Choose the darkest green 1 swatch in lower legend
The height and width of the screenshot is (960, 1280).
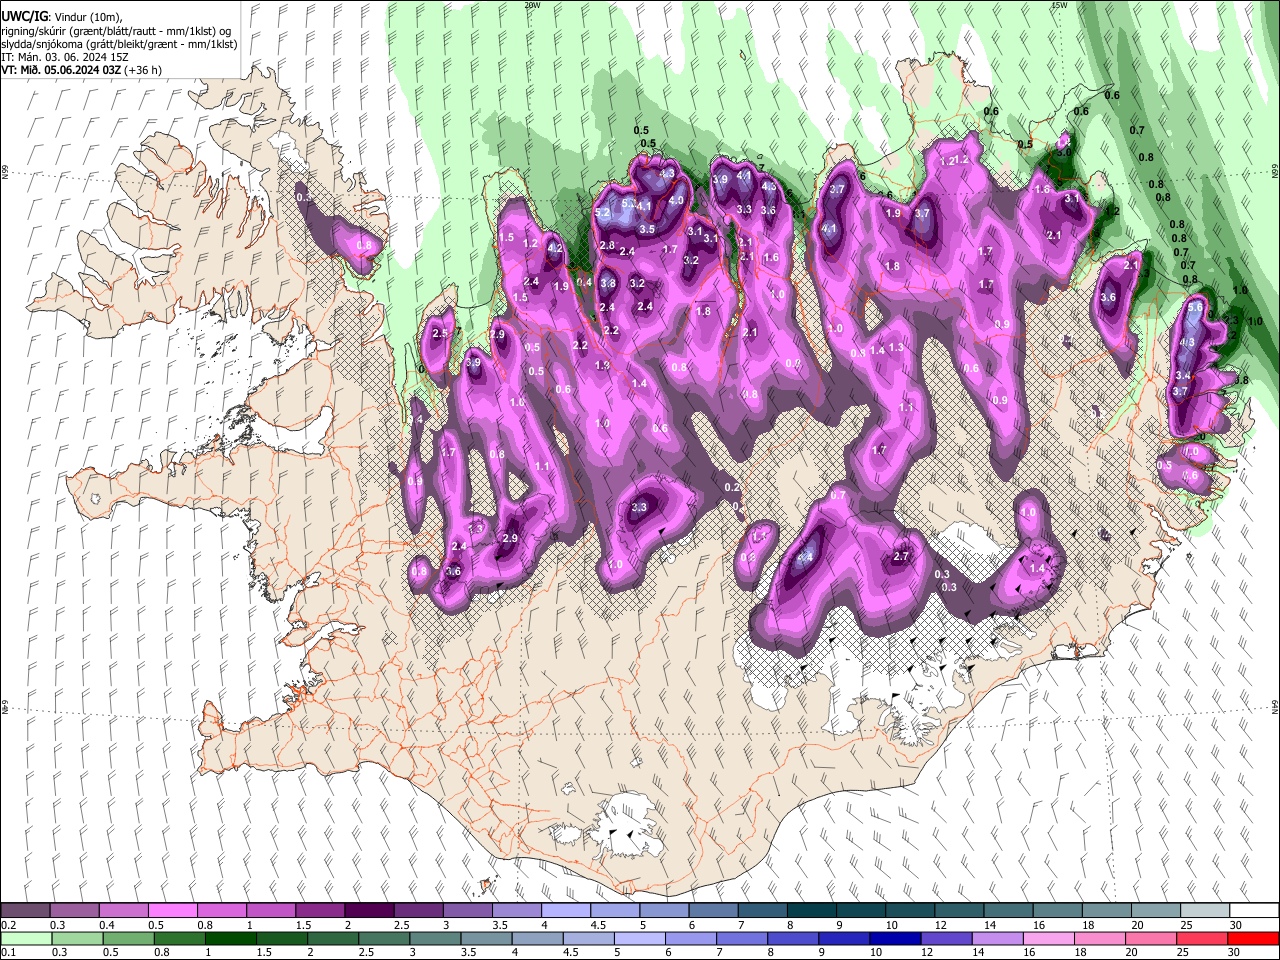(x=230, y=939)
